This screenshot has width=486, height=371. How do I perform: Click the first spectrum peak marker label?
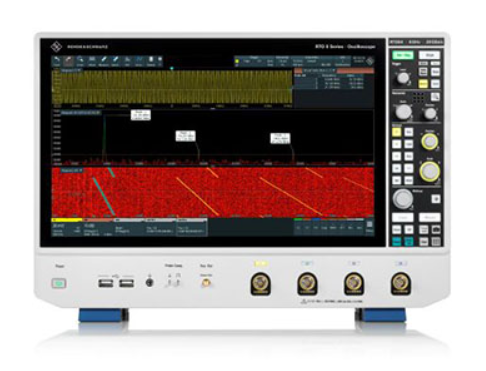tap(140, 115)
